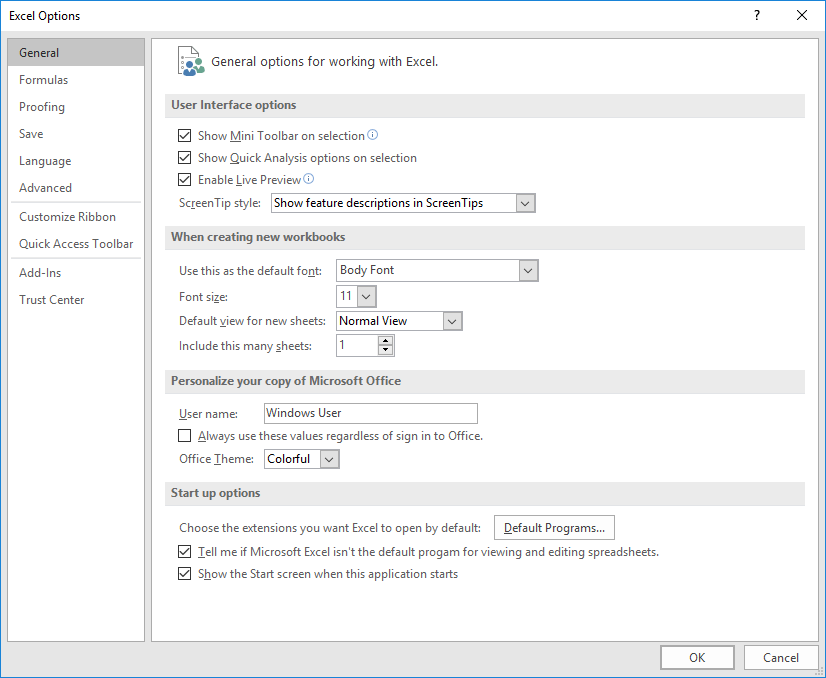Click the info icon beside Show Mini Toolbar
The height and width of the screenshot is (678, 826).
pyautogui.click(x=374, y=135)
